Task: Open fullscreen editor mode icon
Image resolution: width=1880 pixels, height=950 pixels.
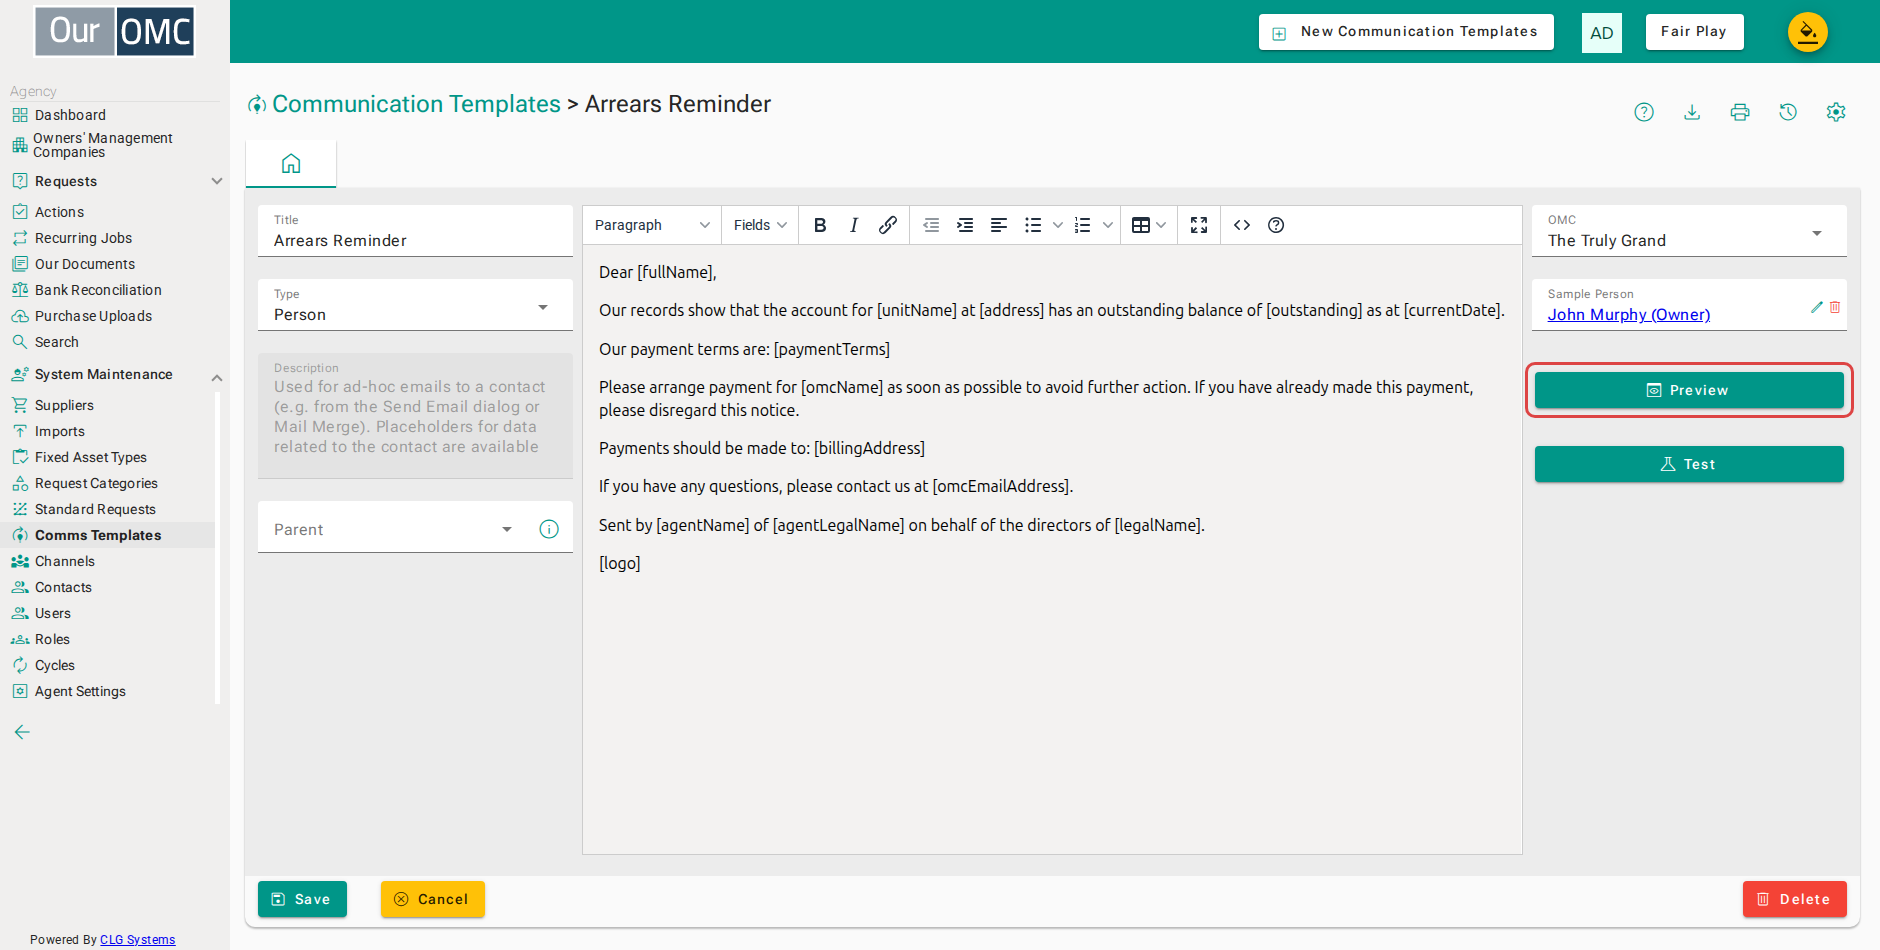Action: pos(1199,225)
